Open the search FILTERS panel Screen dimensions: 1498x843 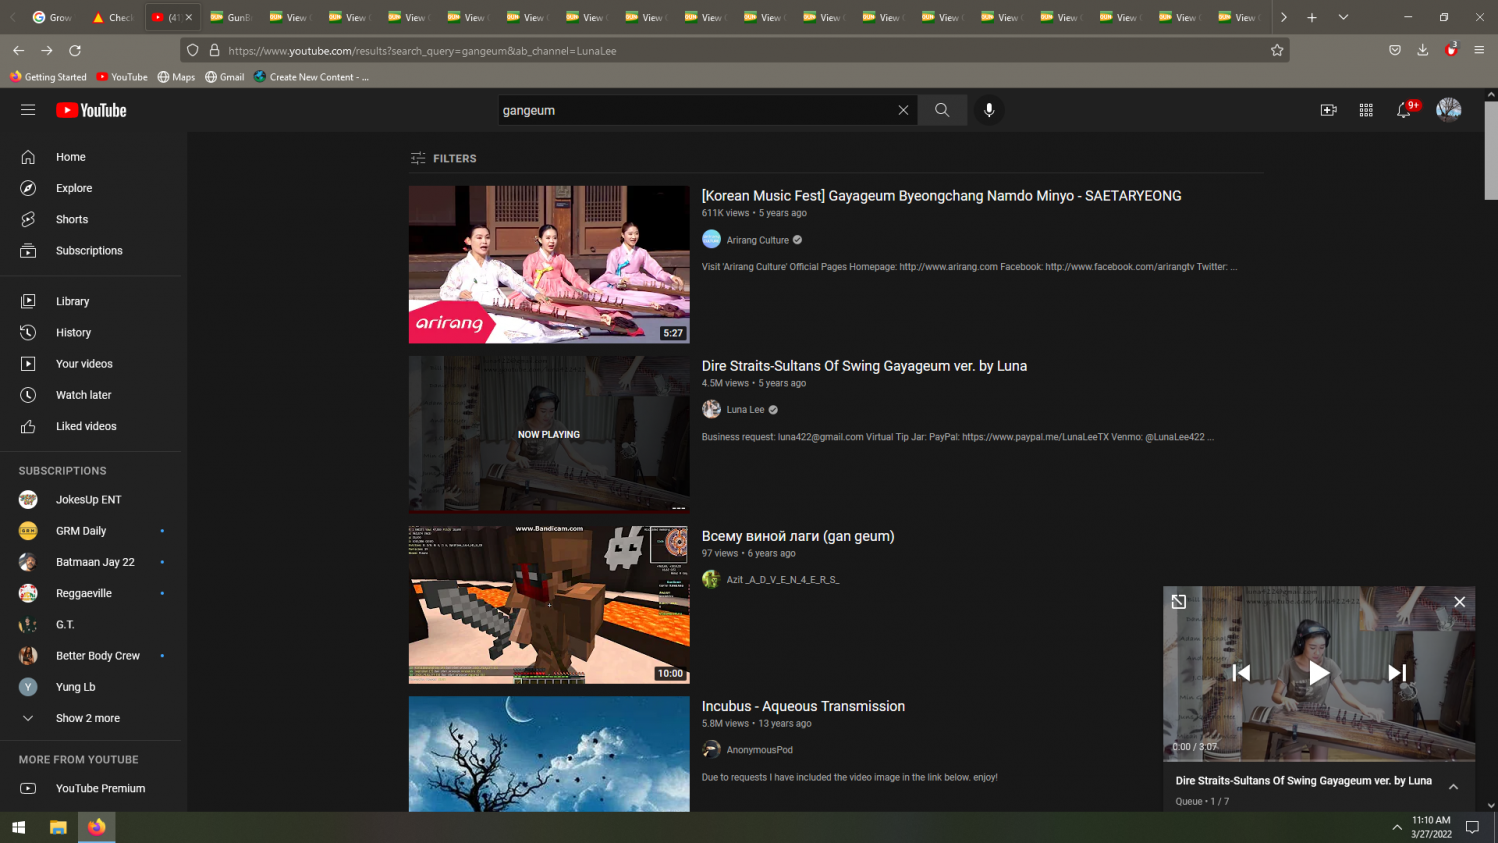click(x=444, y=158)
